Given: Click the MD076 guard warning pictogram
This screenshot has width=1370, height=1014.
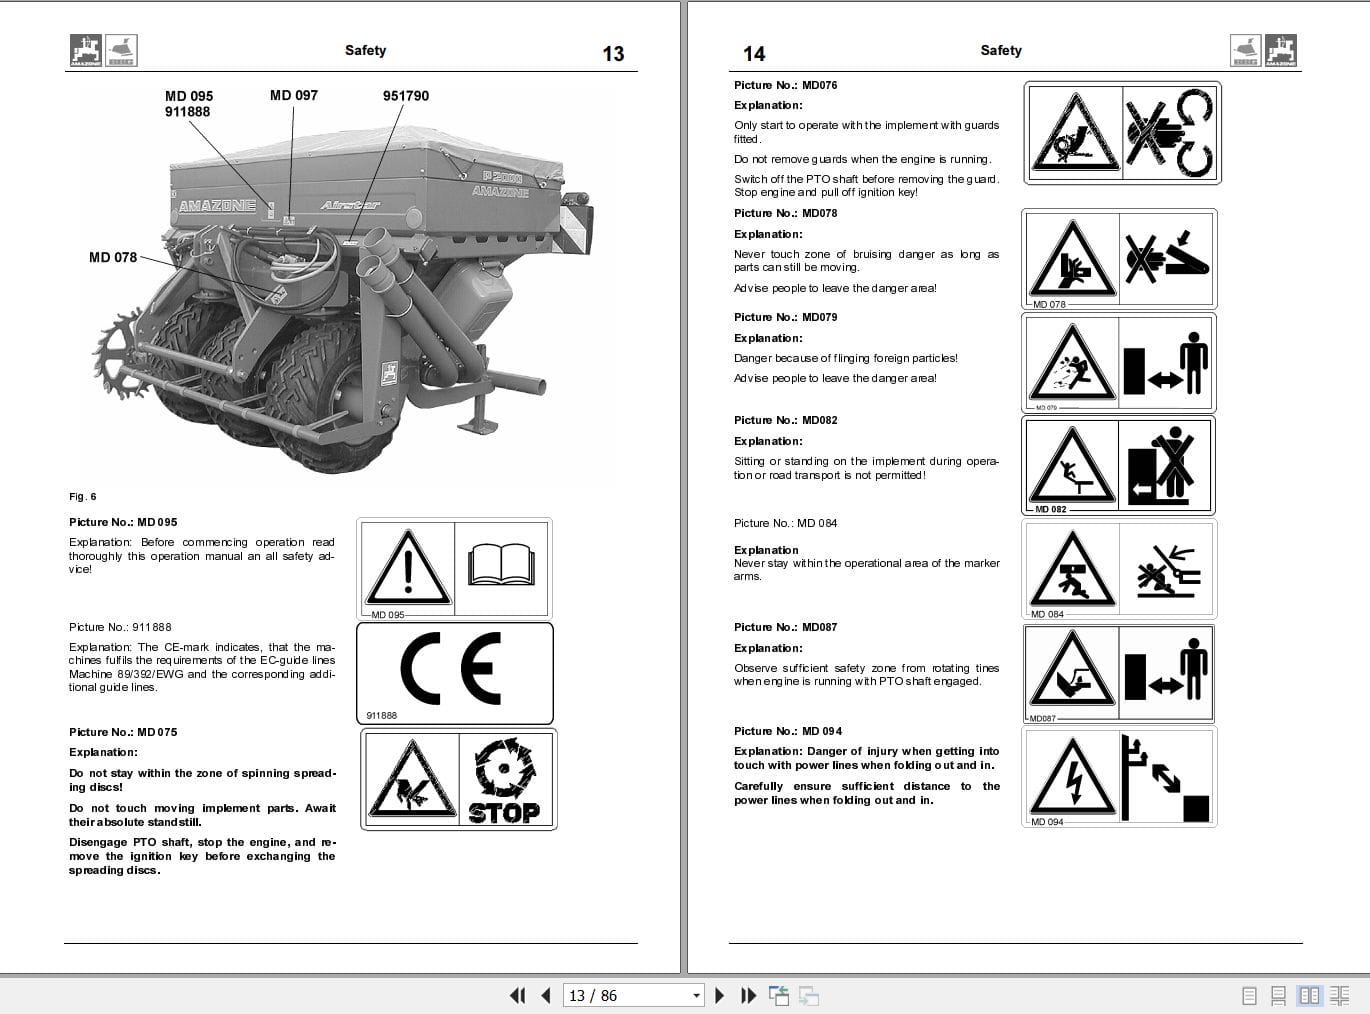Looking at the screenshot, I should click(x=1122, y=133).
